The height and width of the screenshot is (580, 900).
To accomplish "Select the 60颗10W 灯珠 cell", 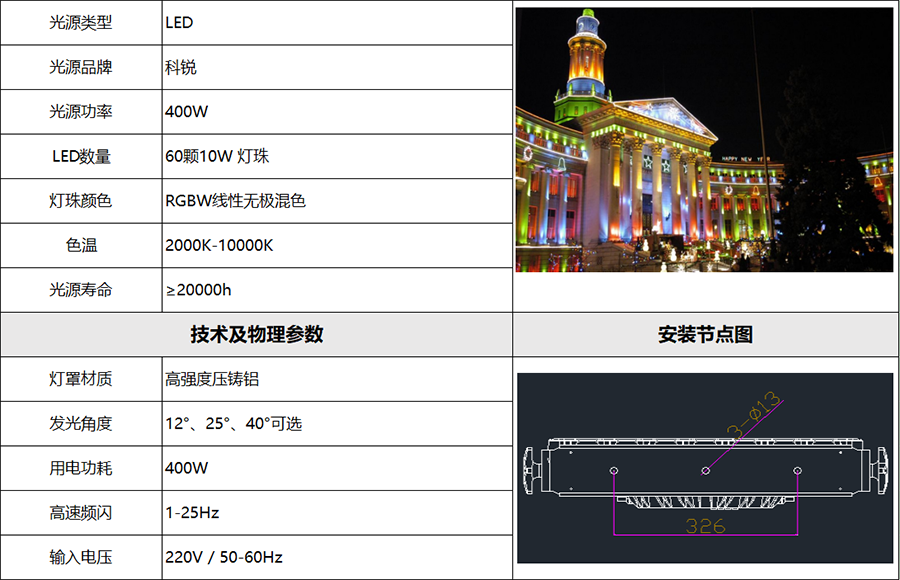I will click(x=217, y=156).
